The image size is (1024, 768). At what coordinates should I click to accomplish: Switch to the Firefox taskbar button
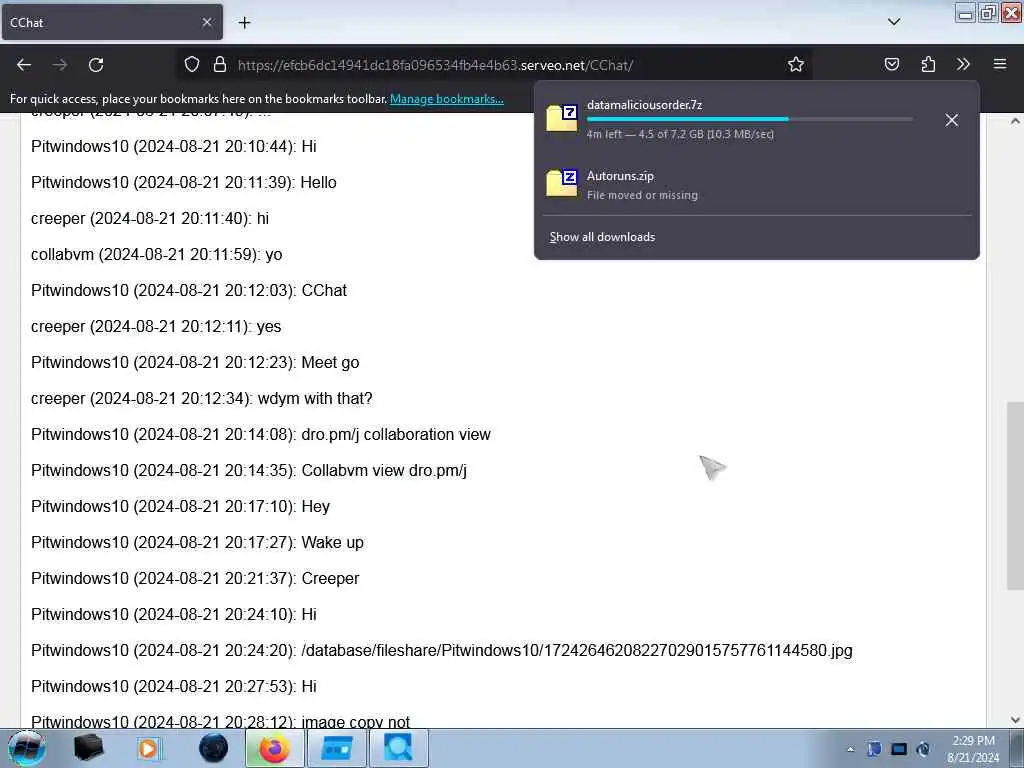(274, 748)
